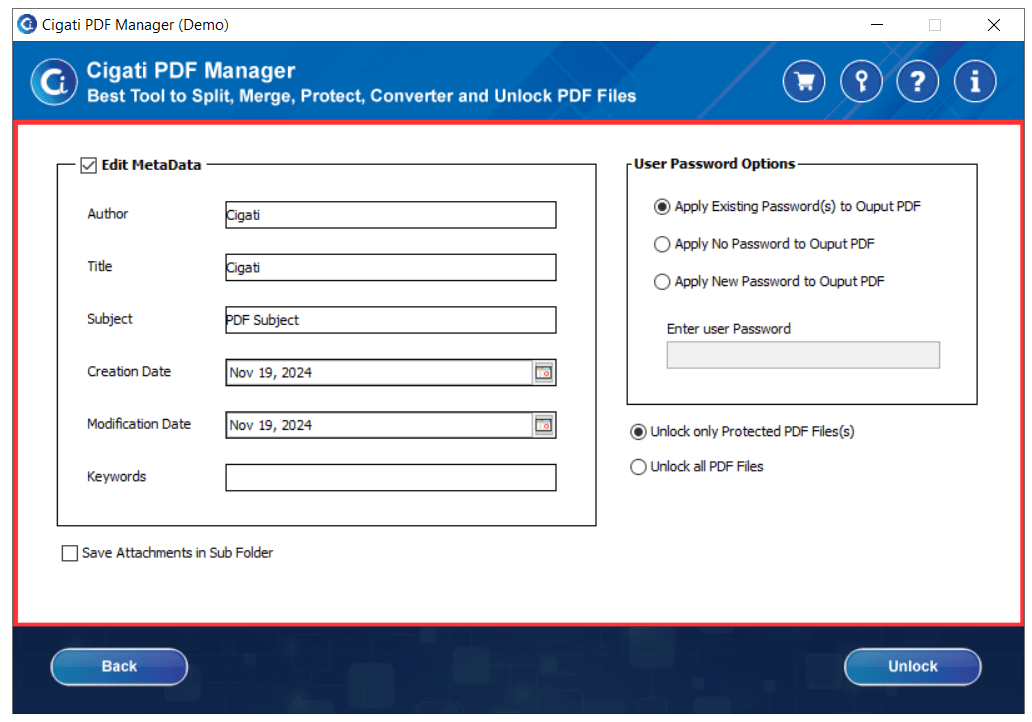Close the Cigati PDF Manager window

point(994,25)
